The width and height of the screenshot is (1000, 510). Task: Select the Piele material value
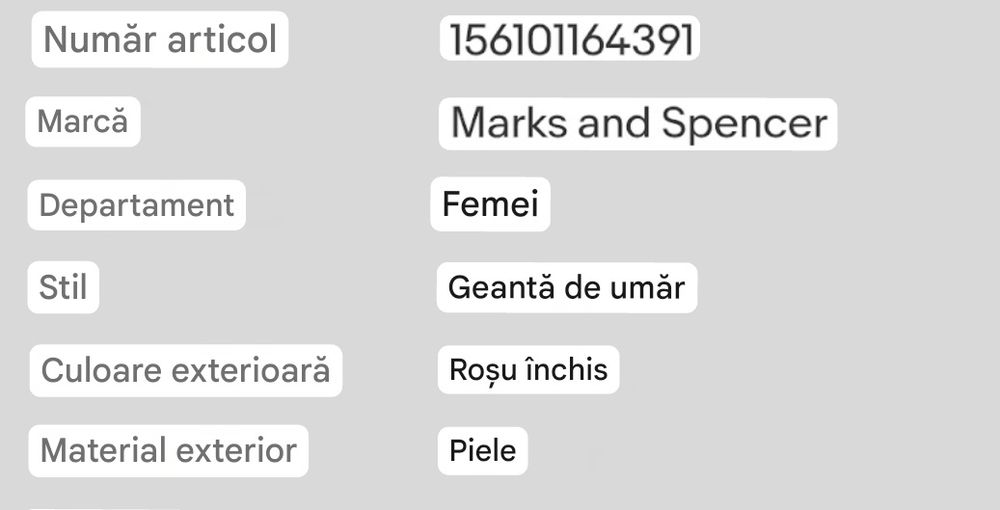click(x=482, y=451)
